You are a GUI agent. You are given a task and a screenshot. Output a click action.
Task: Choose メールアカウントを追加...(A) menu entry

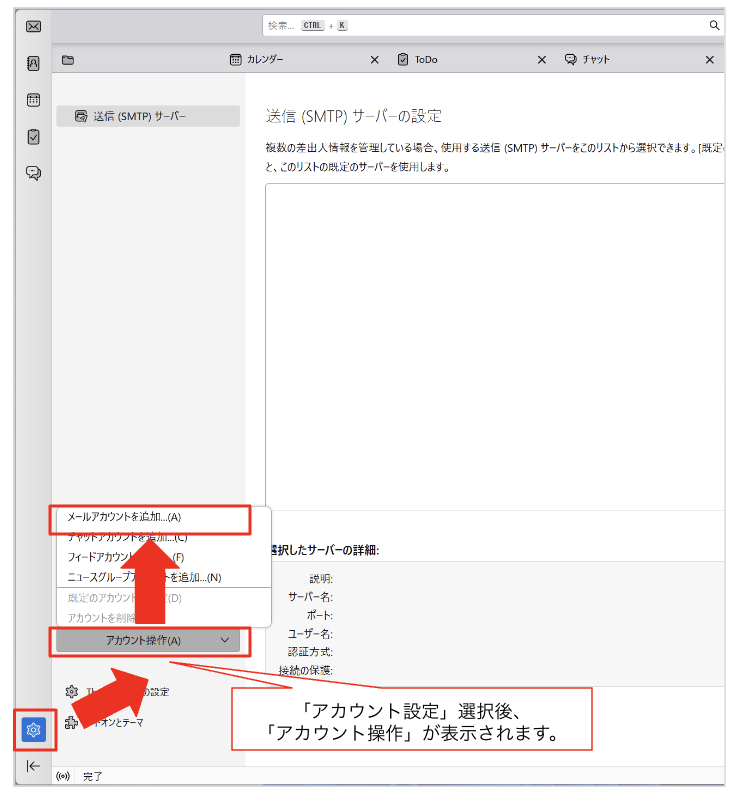pos(164,517)
